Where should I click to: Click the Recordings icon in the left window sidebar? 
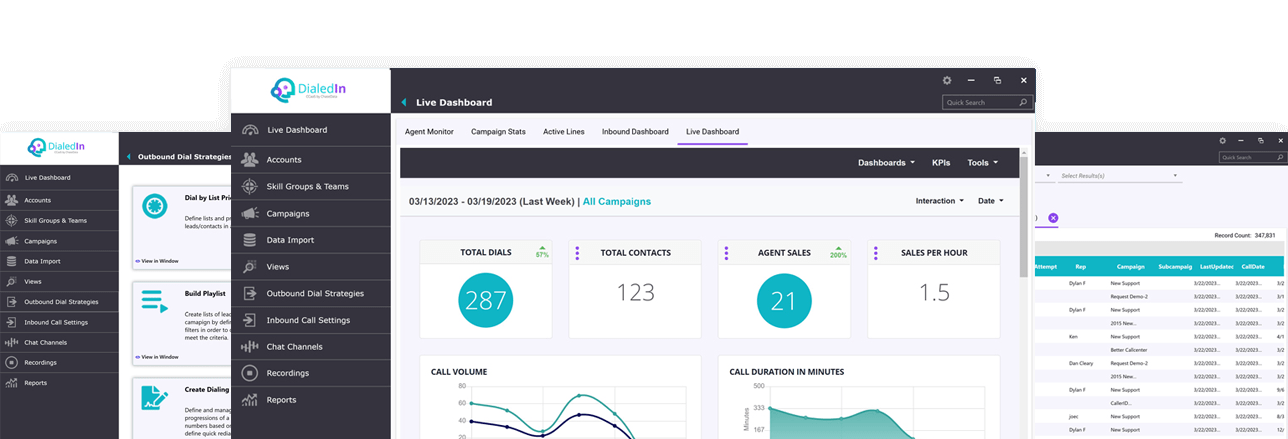coord(11,362)
